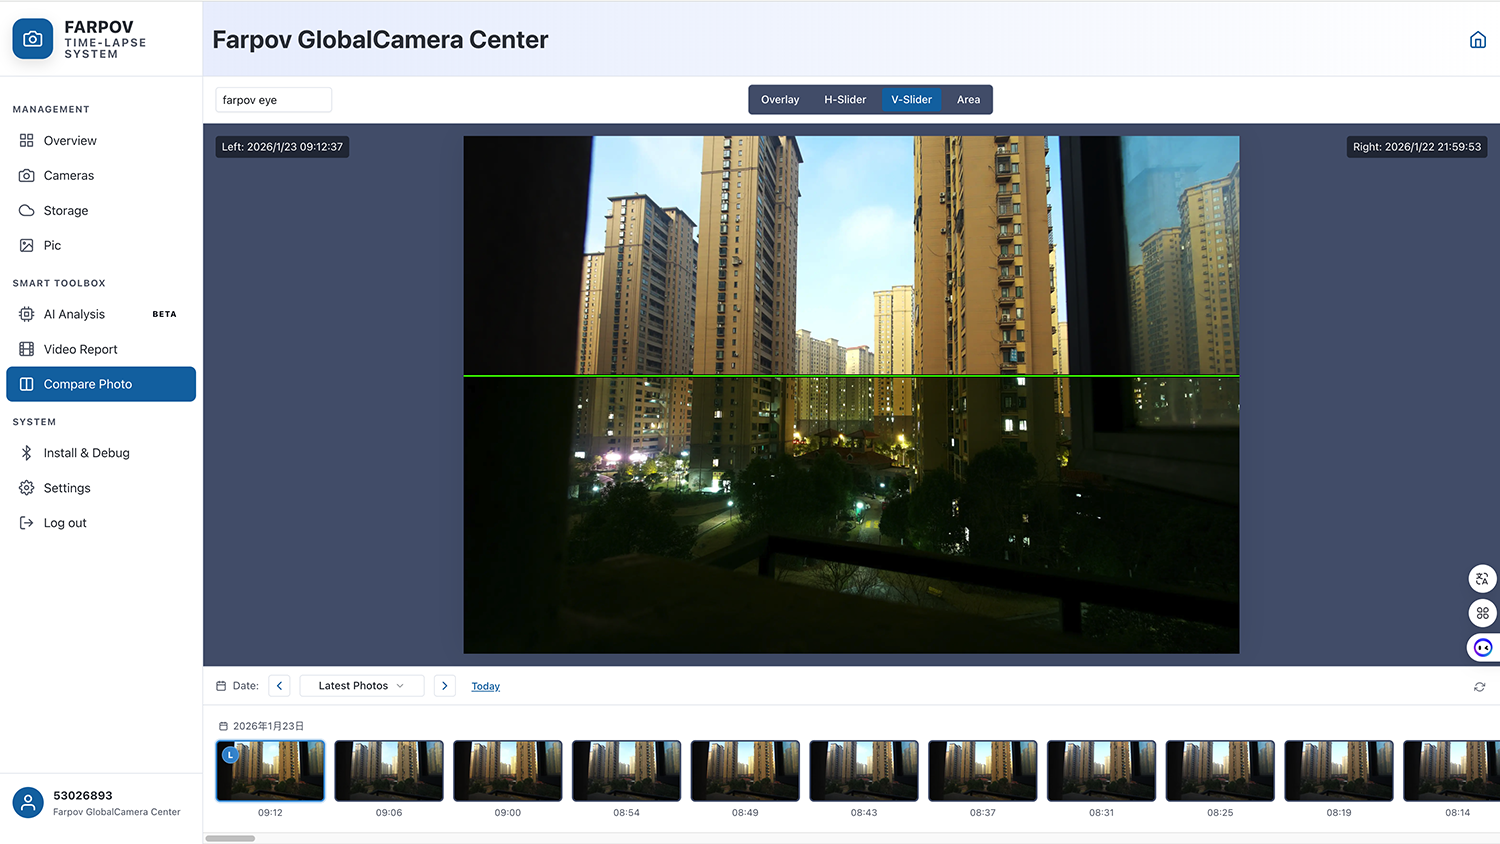The width and height of the screenshot is (1500, 844).
Task: Open AI Analysis in Smart Toolbox
Action: 74,314
